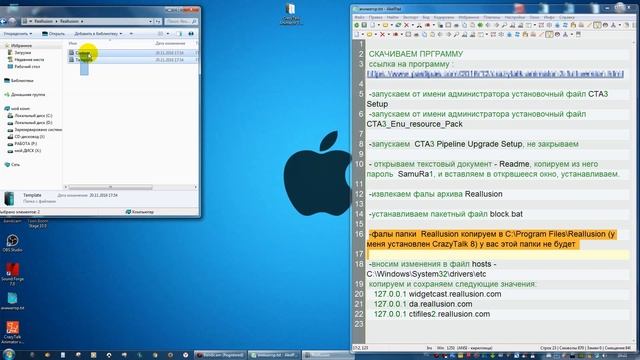This screenshot has width=640, height=360.
Task: Click the Save diskette icon in AkelPad toolbar
Action: [364, 25]
